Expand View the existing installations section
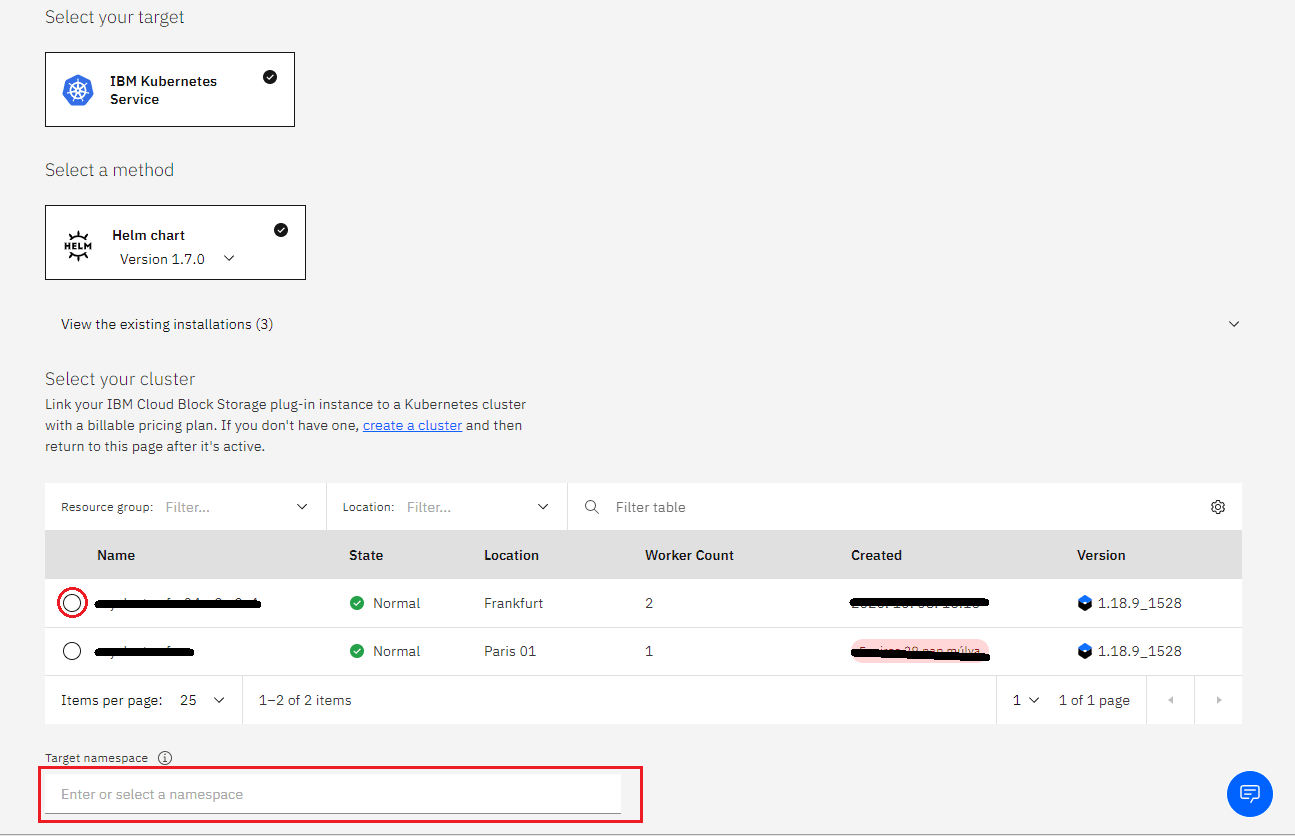The image size is (1295, 836). click(x=1233, y=324)
